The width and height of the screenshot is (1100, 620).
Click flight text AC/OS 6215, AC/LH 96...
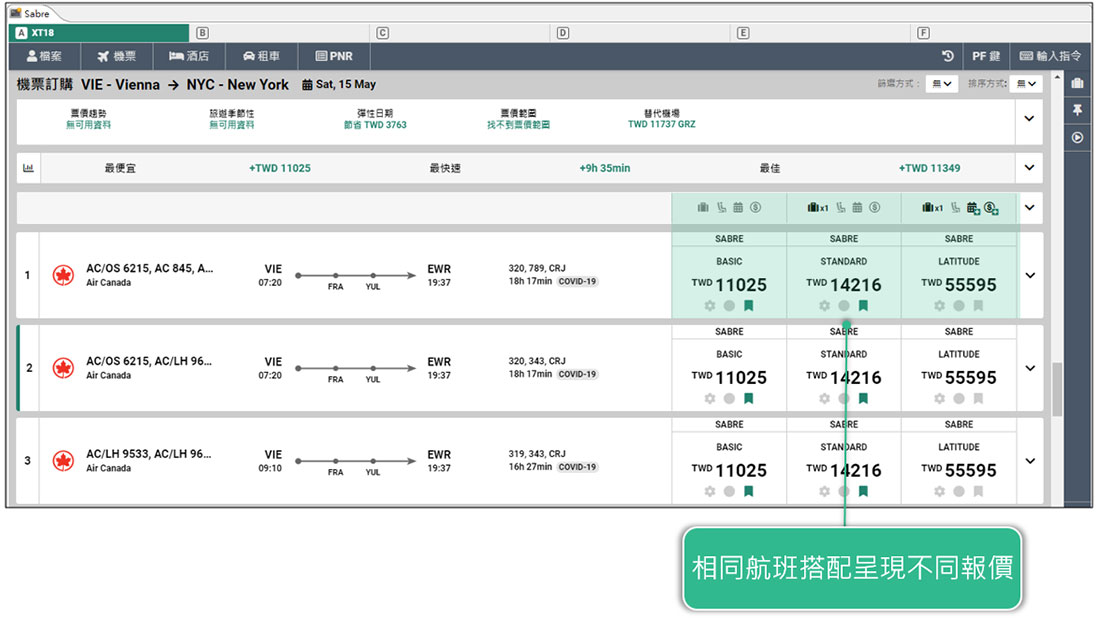149,361
